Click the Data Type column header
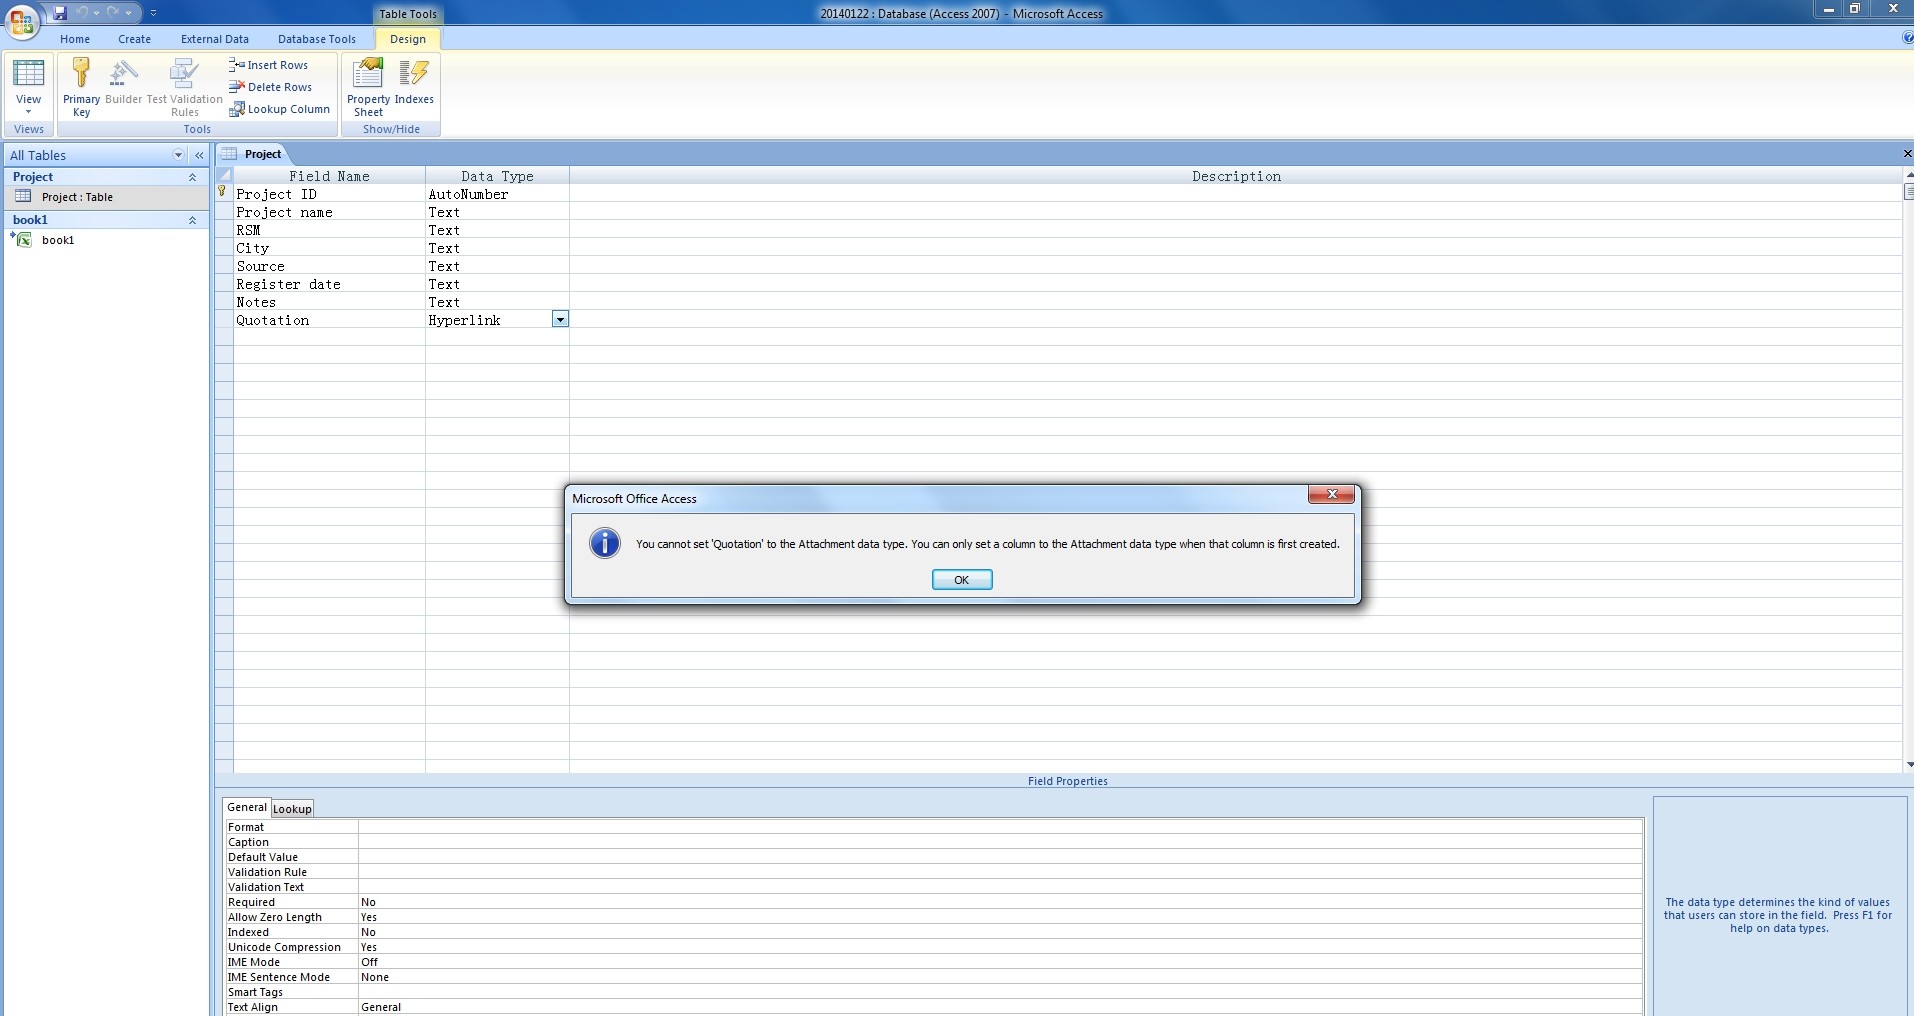Image resolution: width=1914 pixels, height=1016 pixels. pyautogui.click(x=497, y=176)
